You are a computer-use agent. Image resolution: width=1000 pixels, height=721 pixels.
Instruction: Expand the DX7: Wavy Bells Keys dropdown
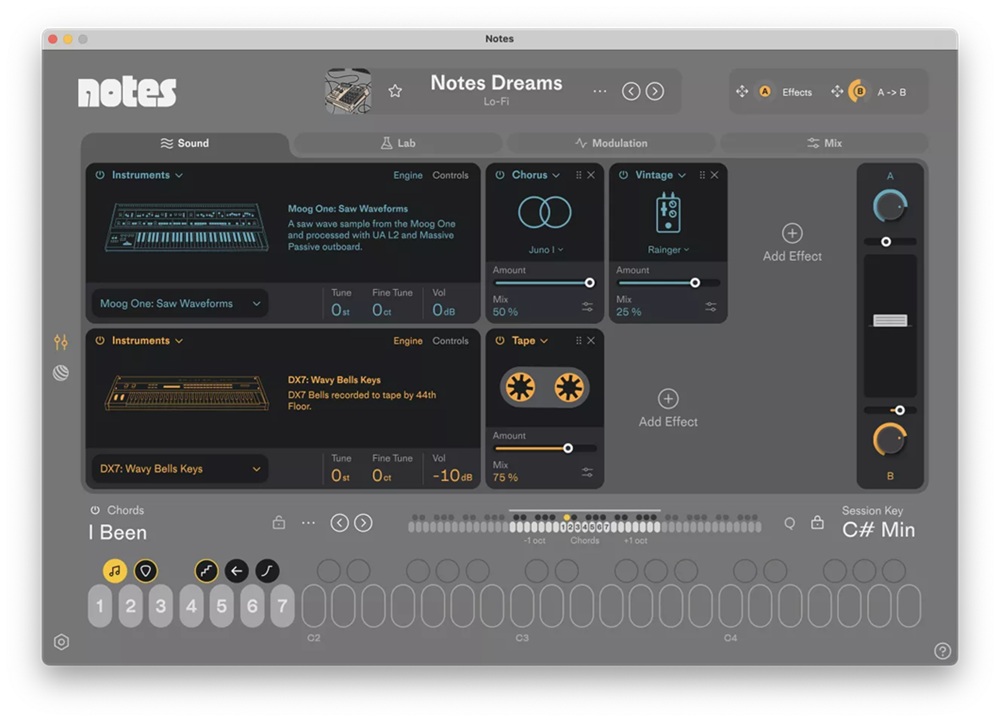click(x=181, y=469)
